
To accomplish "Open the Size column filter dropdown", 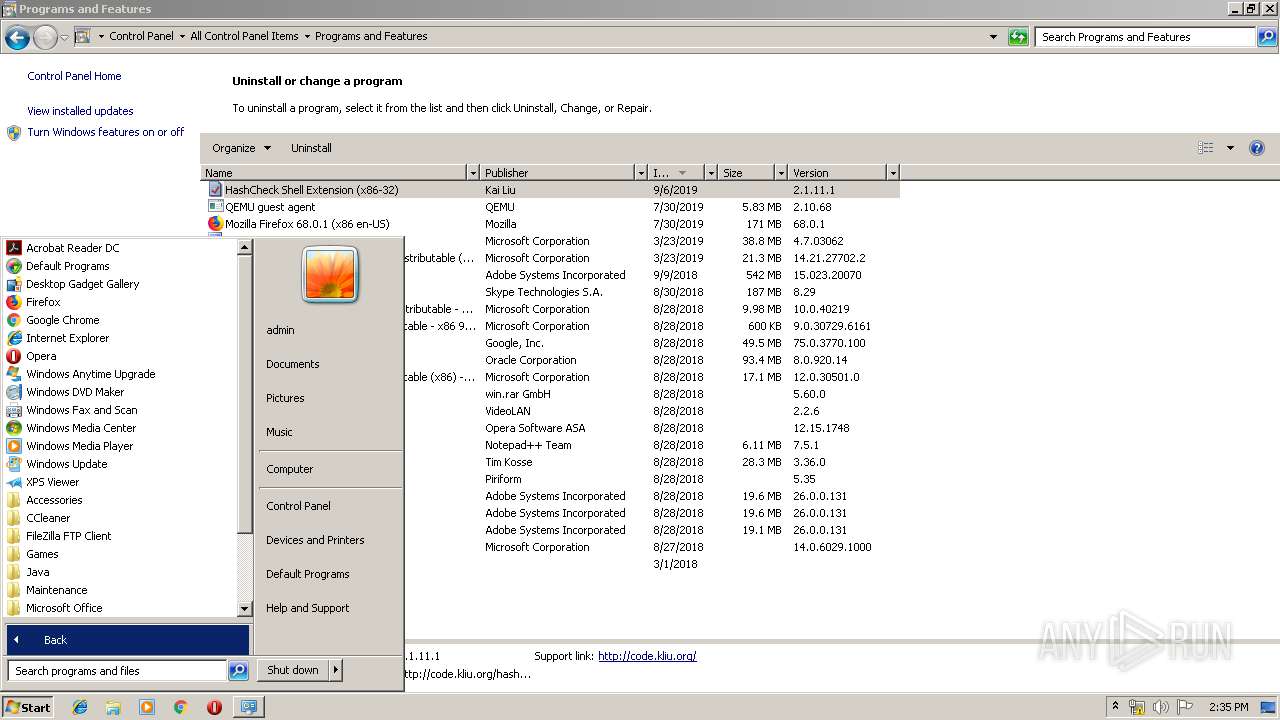I will pos(781,173).
